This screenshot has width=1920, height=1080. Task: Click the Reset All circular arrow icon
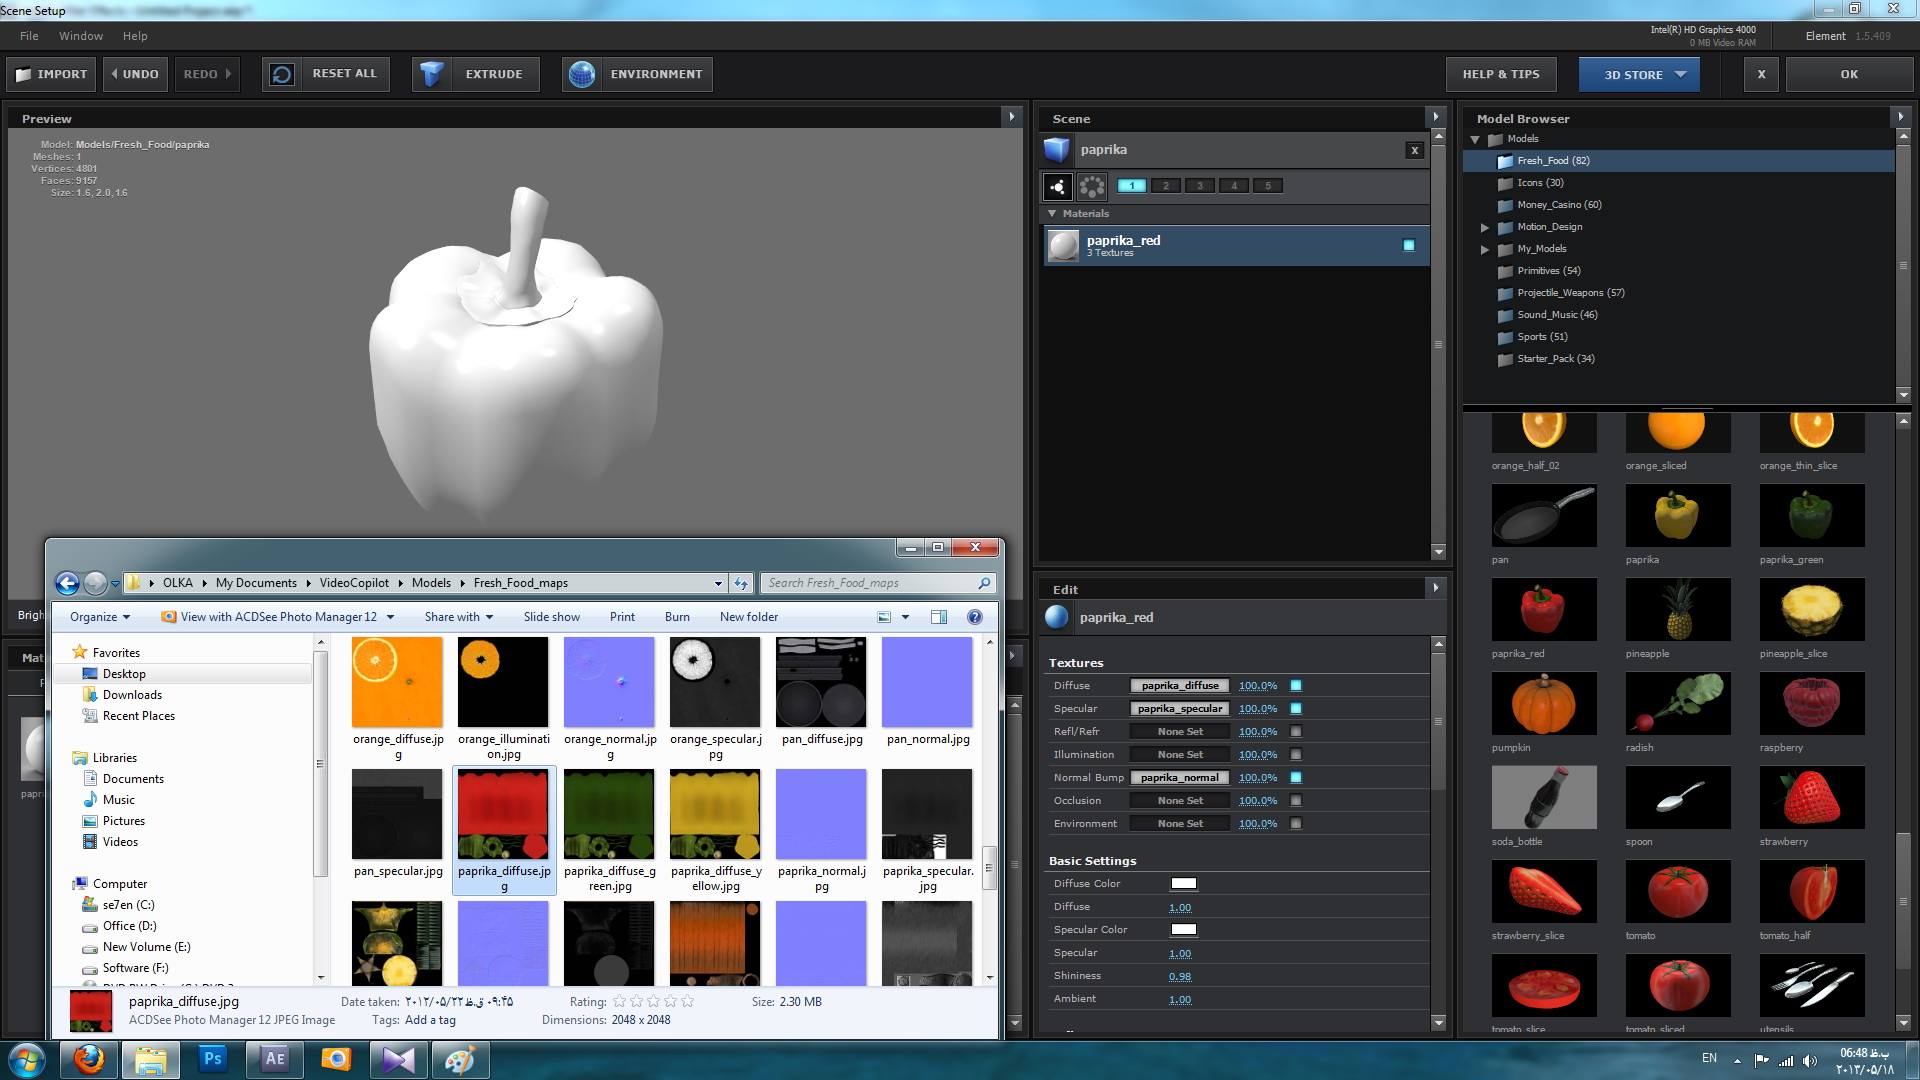(283, 74)
